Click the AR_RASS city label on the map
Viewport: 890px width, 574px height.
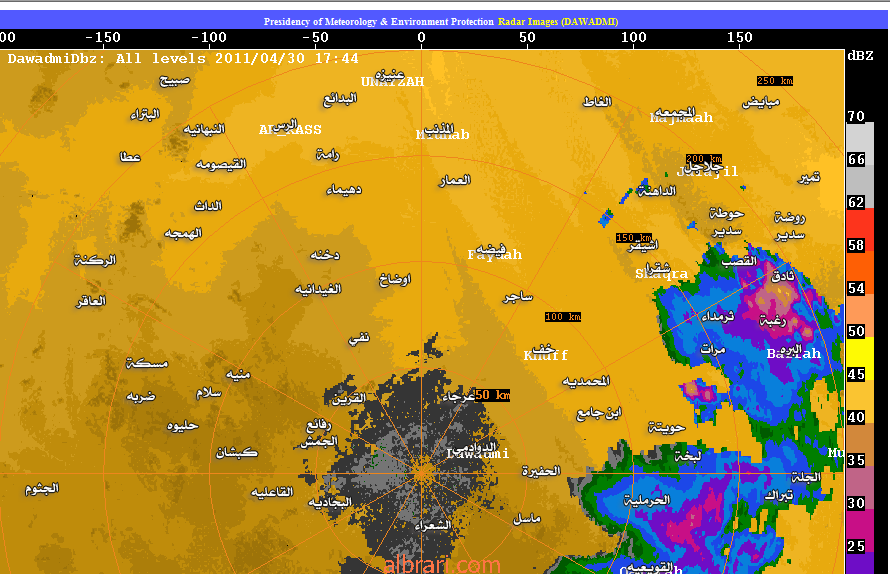tap(290, 130)
